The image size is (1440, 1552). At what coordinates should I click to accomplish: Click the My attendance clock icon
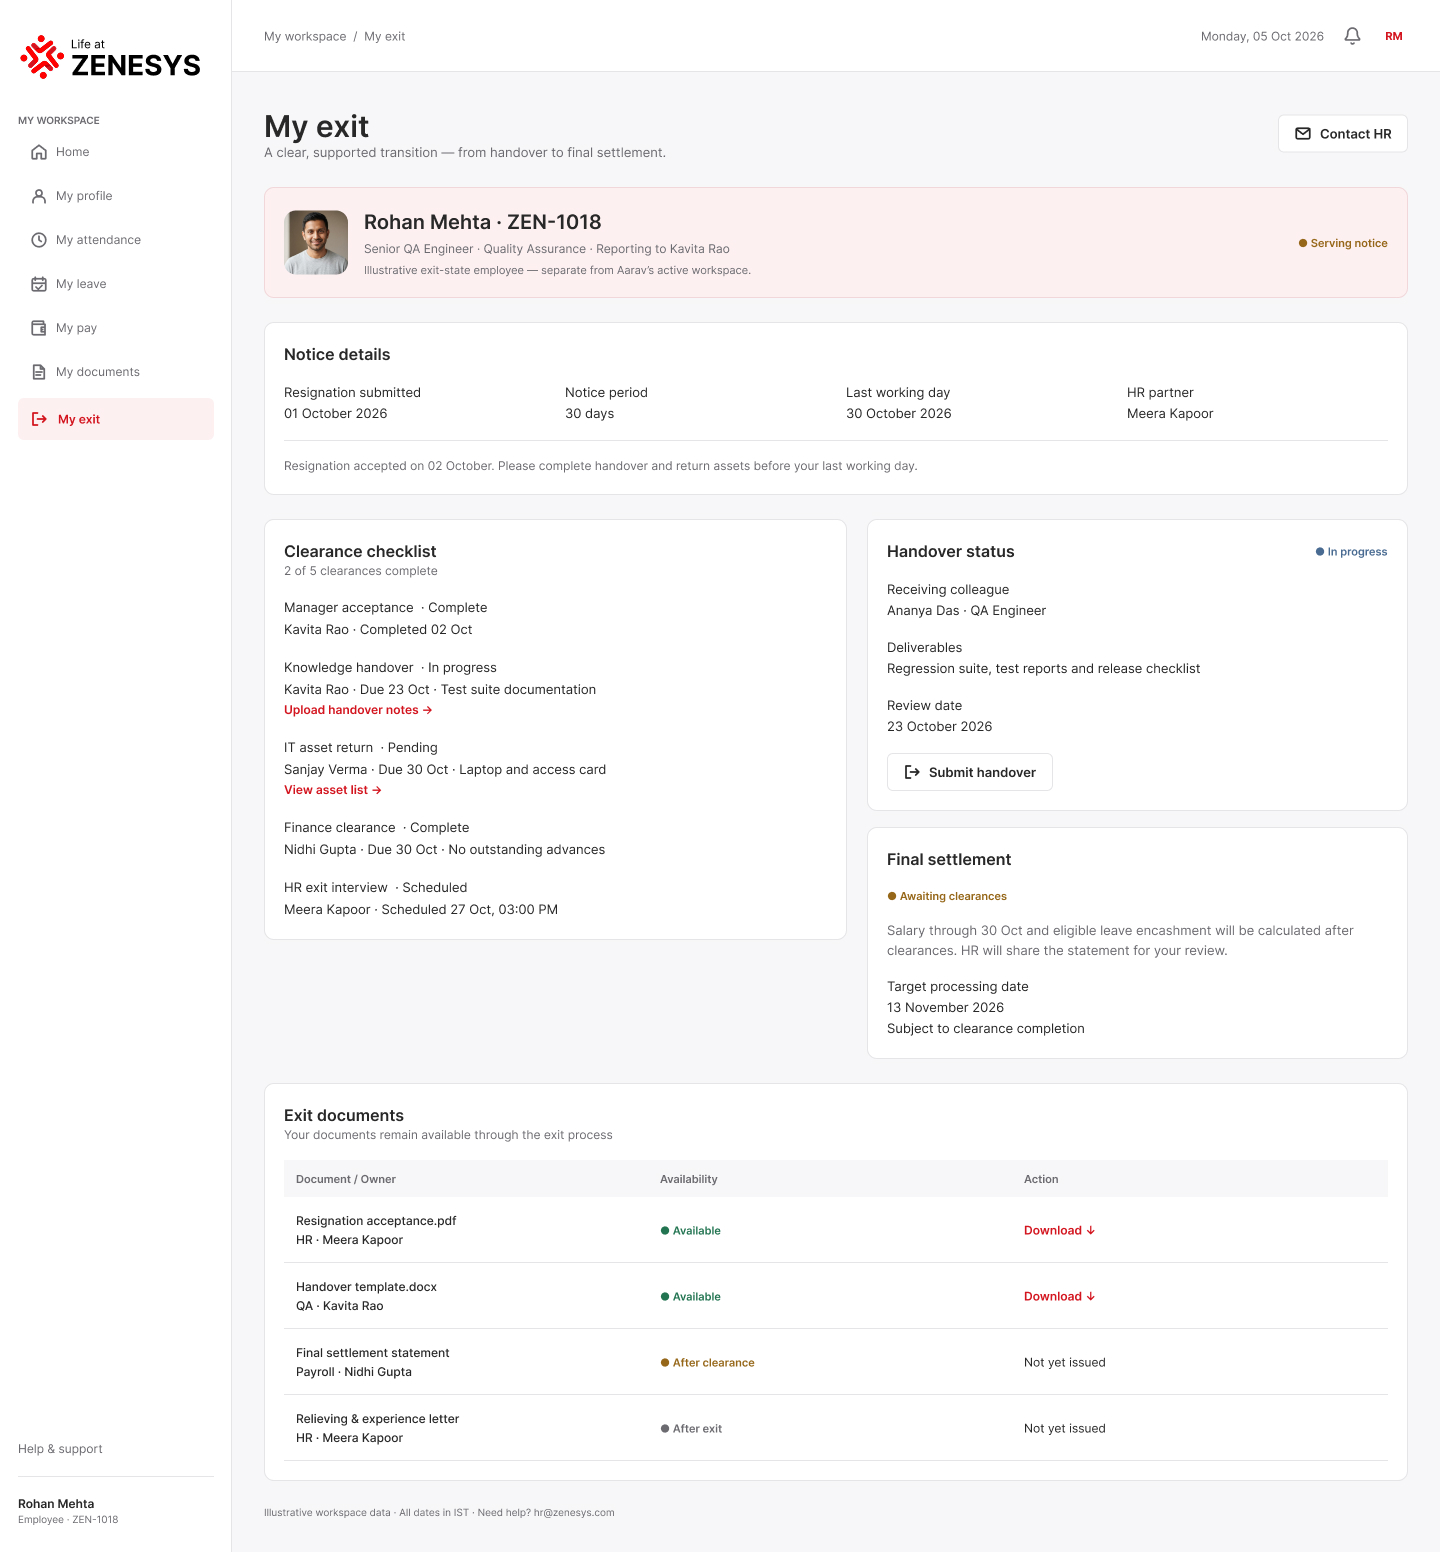[x=39, y=240]
